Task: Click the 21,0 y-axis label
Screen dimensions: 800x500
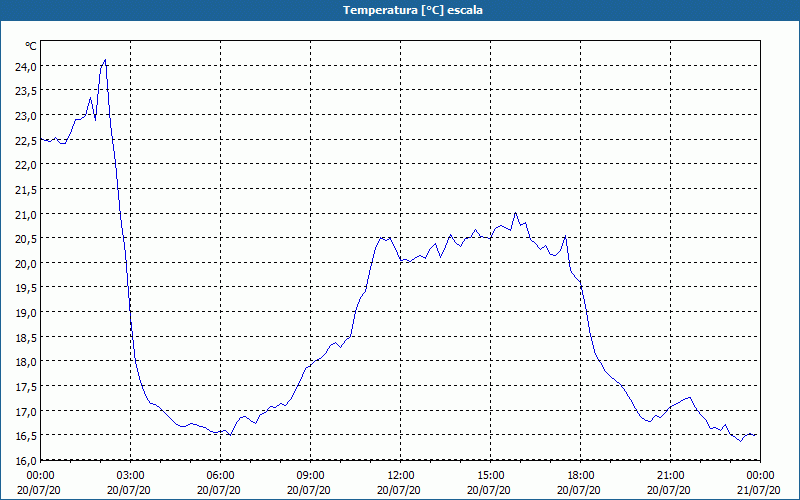Action: coord(26,214)
